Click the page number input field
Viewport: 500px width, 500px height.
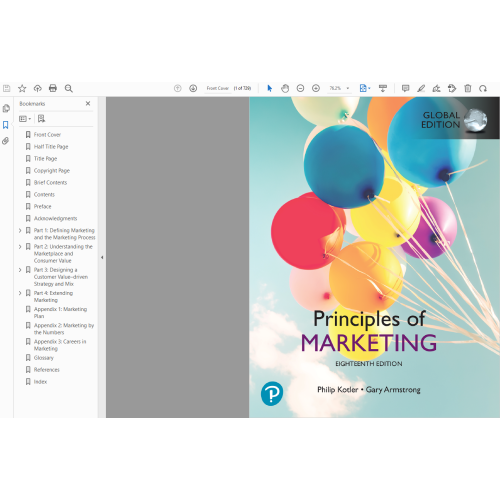tap(218, 88)
